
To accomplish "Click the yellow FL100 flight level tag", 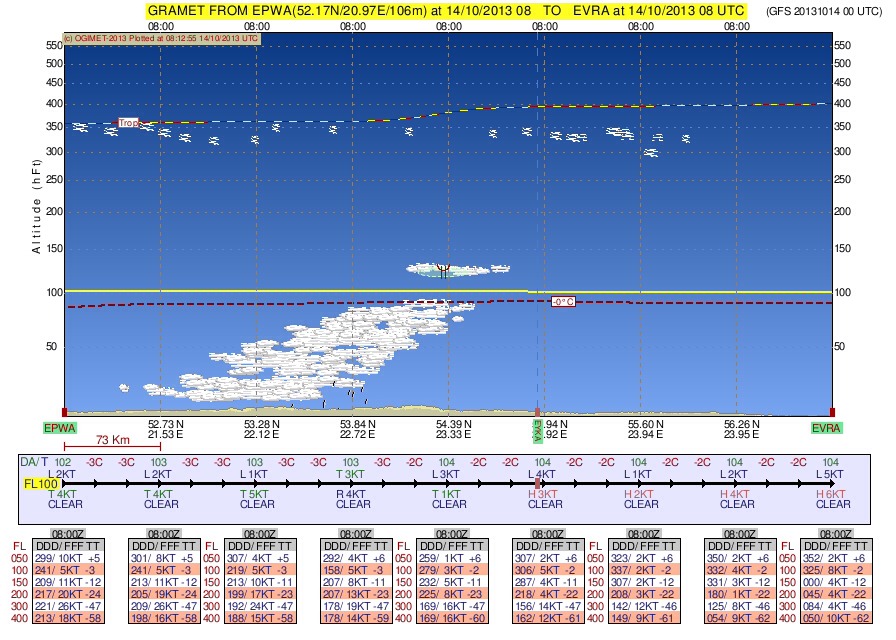I will [40, 482].
